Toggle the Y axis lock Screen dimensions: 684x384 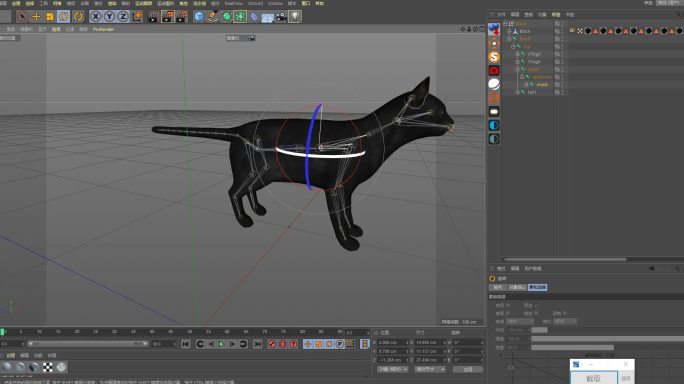tap(109, 17)
